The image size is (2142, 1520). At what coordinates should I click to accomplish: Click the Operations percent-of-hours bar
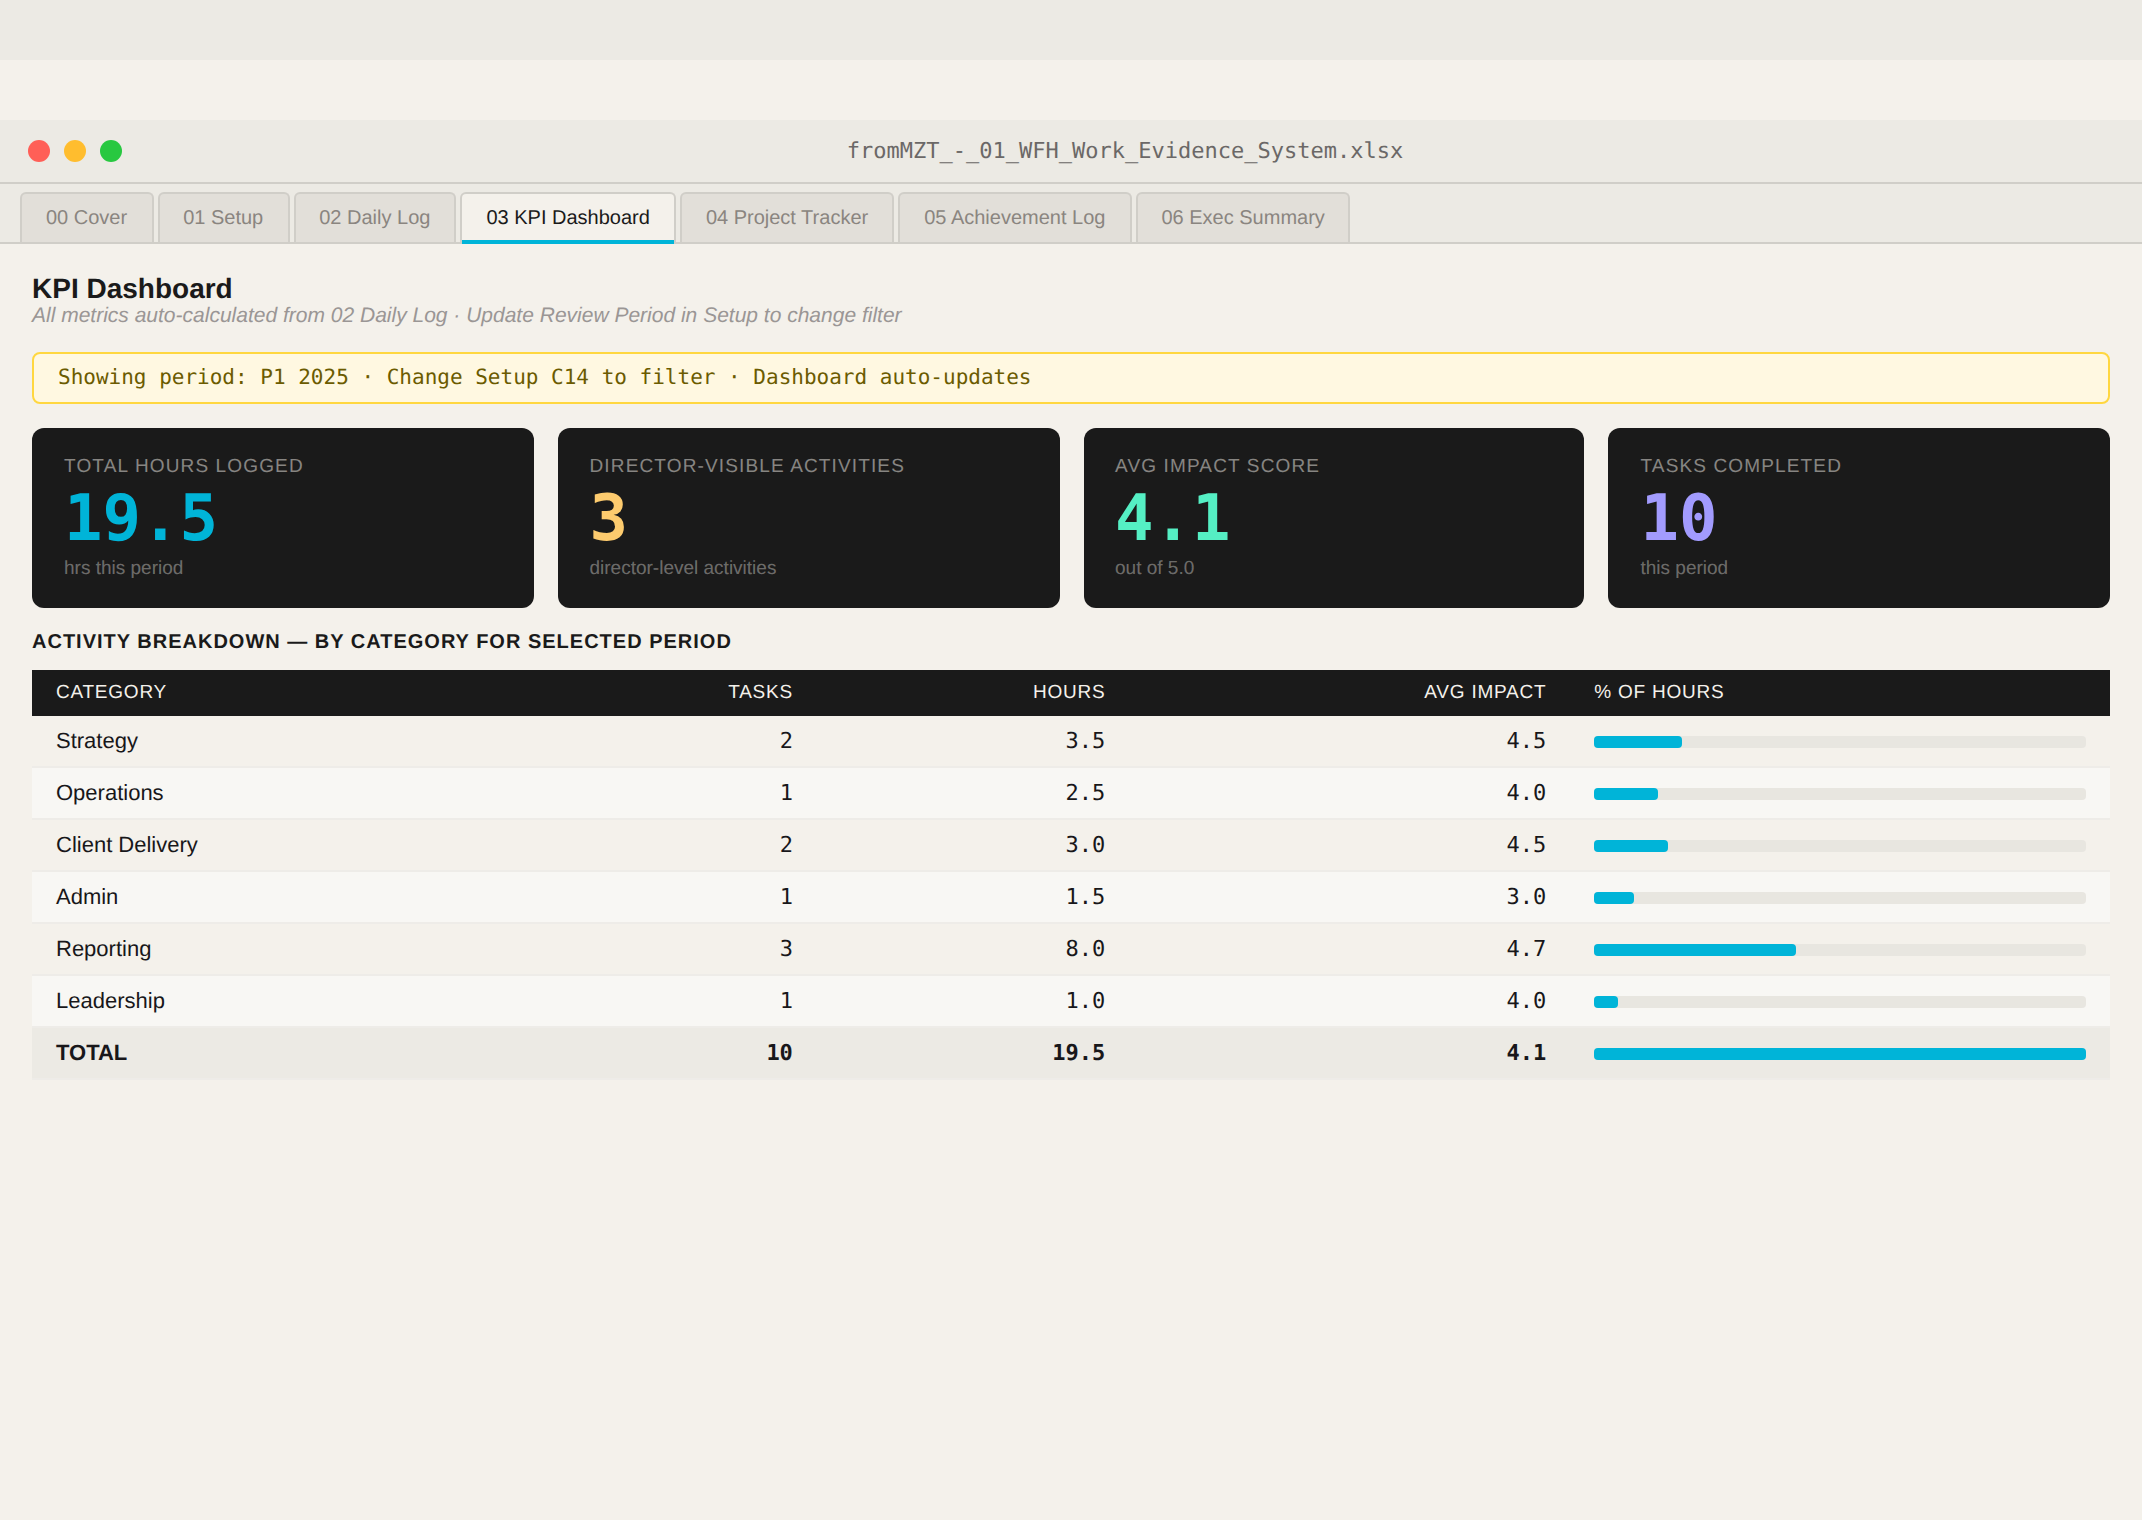point(1840,794)
